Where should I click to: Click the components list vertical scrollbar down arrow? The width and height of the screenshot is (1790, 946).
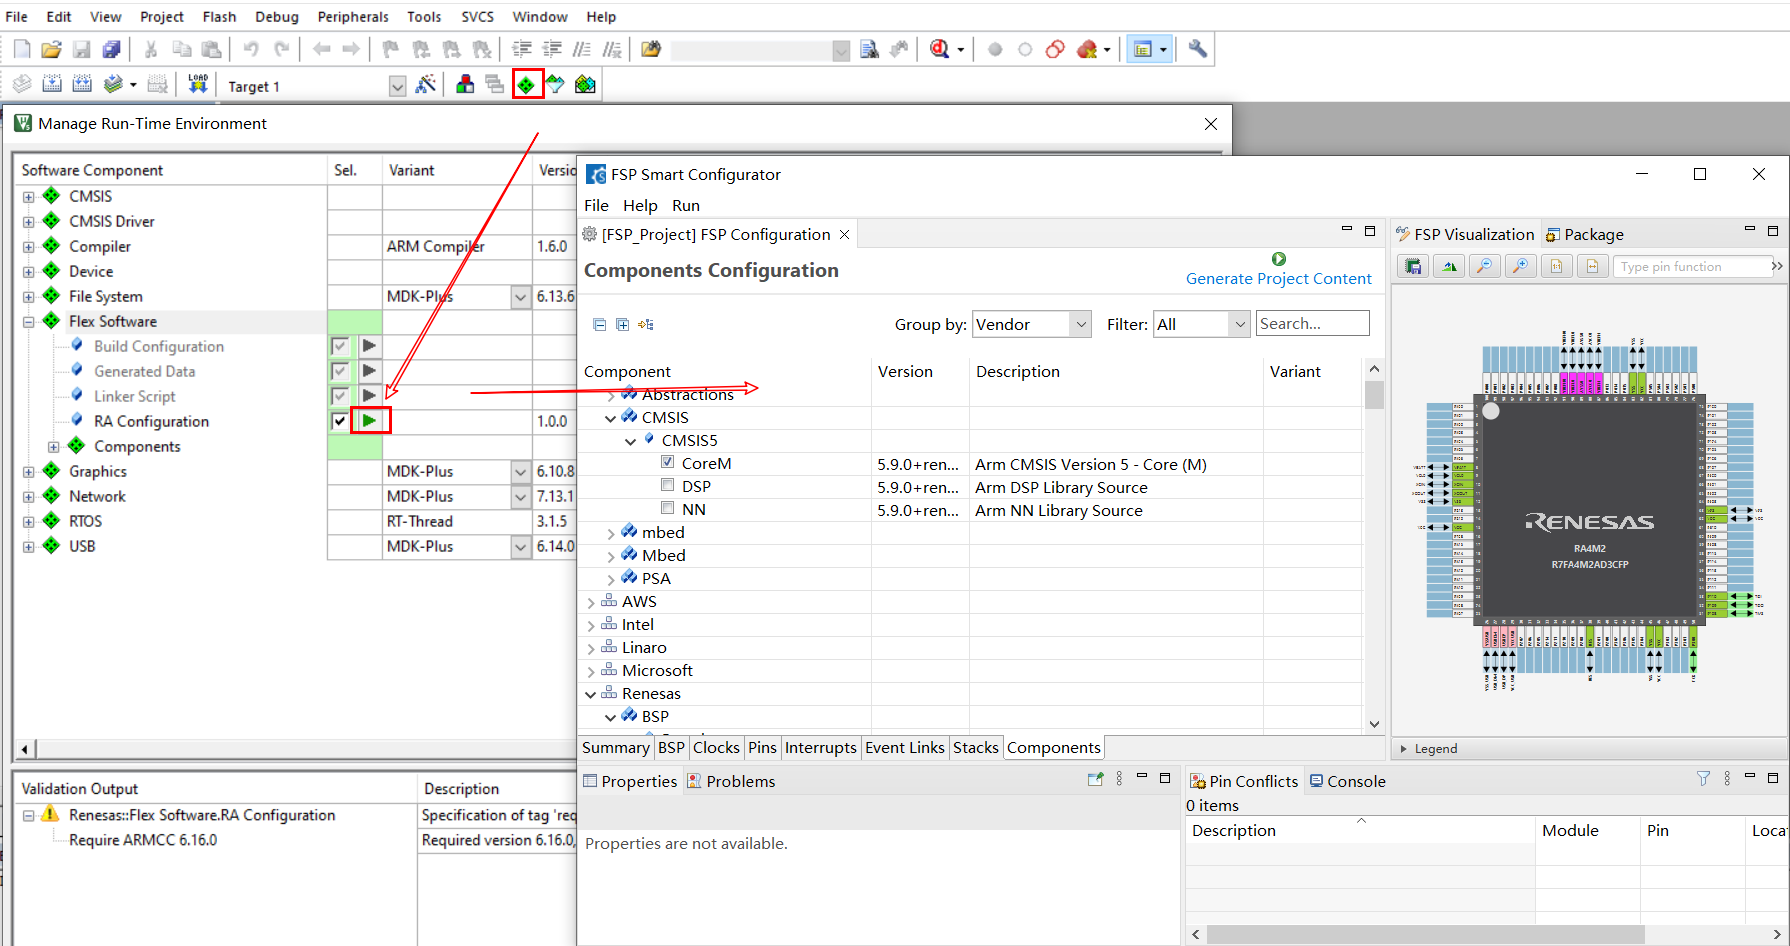(1374, 724)
